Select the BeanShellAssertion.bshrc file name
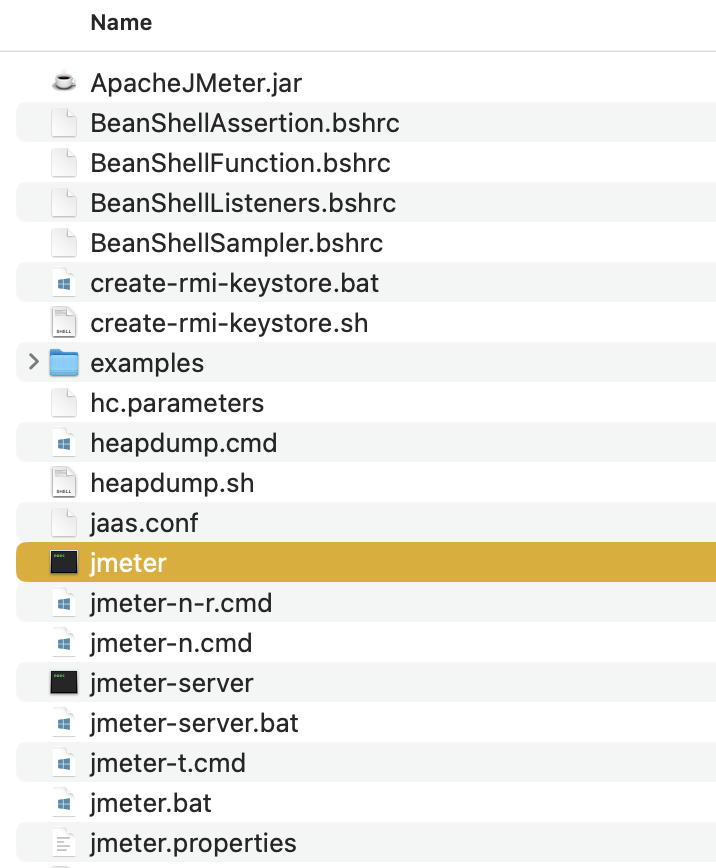 (x=244, y=123)
